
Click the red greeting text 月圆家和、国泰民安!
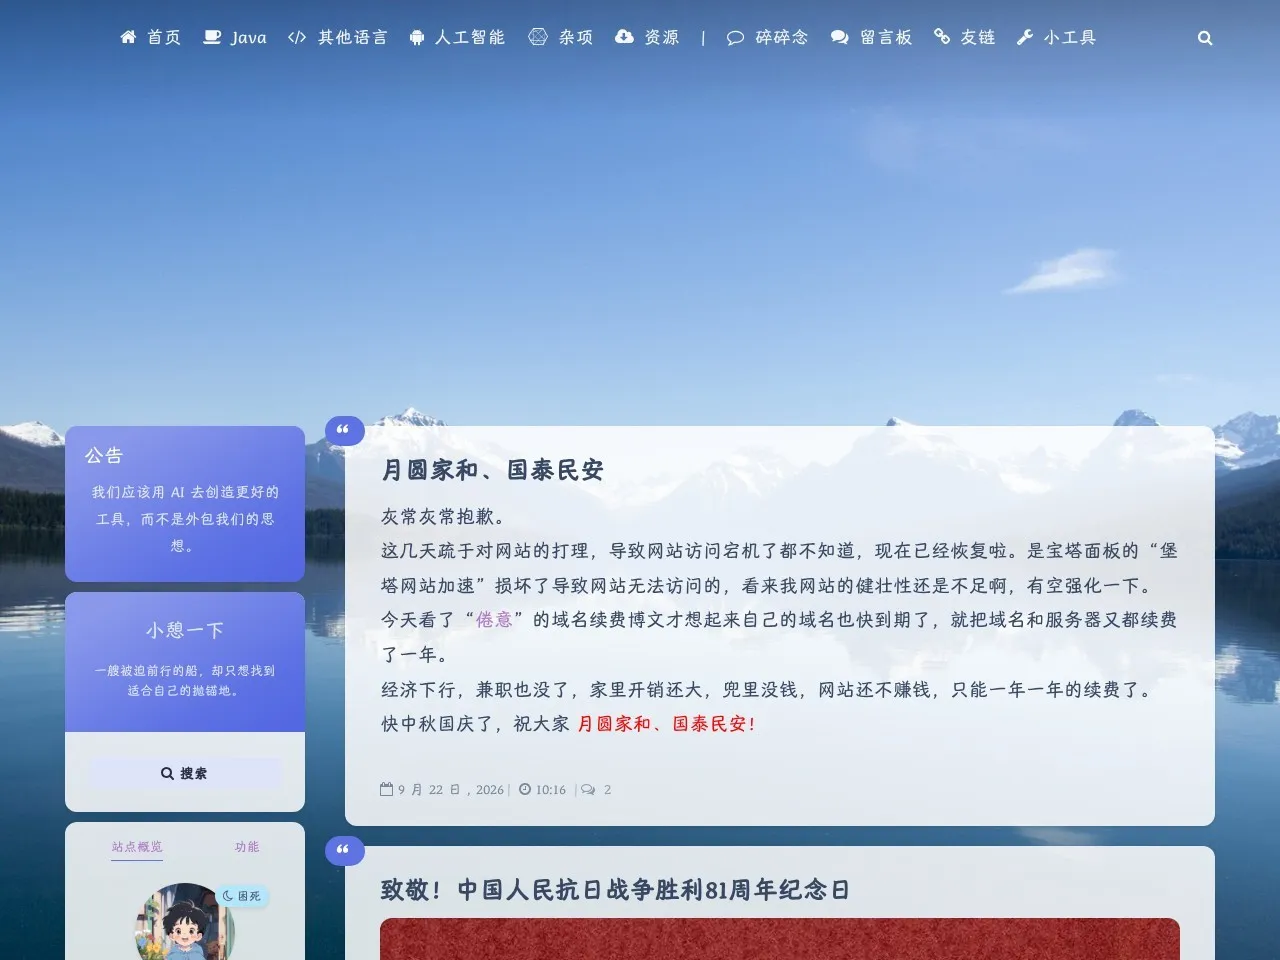[x=666, y=724]
